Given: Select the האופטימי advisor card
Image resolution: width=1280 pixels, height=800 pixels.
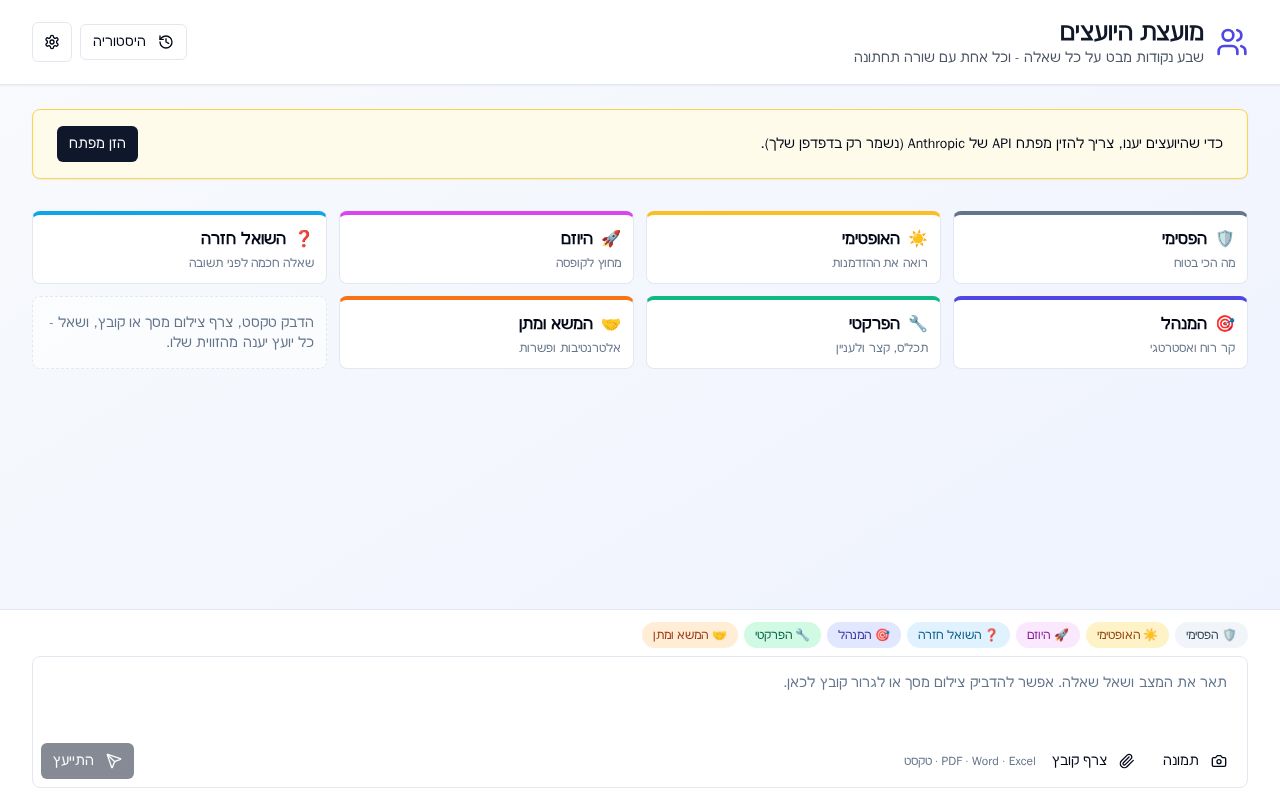Looking at the screenshot, I should pyautogui.click(x=793, y=248).
